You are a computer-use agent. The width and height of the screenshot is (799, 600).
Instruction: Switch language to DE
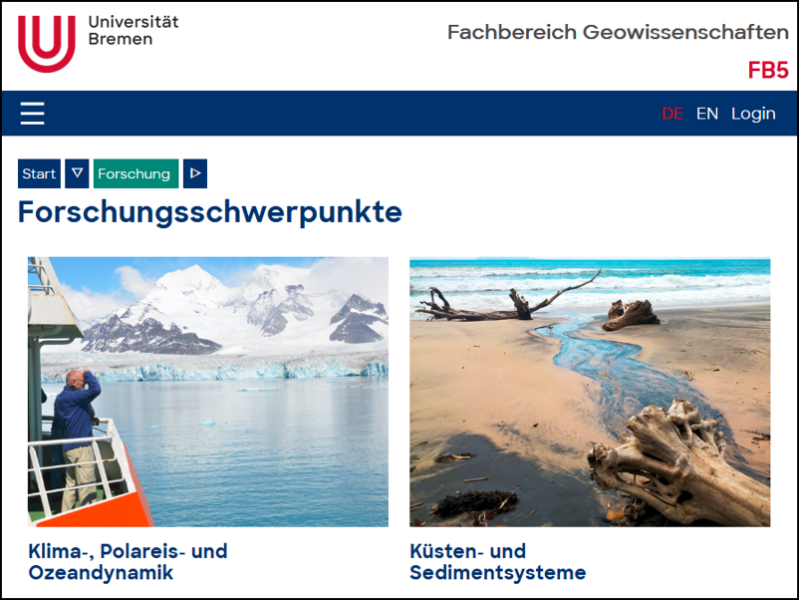672,113
